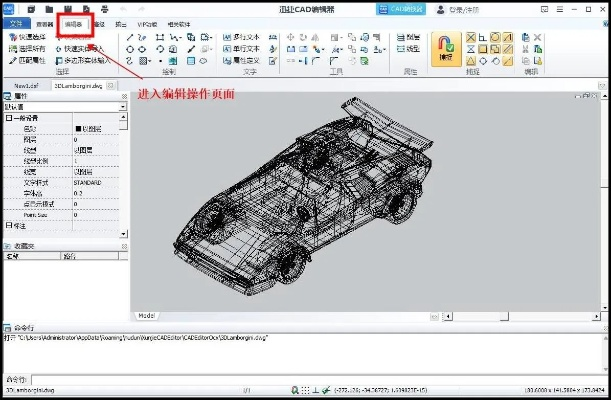Click the 图层 (Layer) tool in ribbon
This screenshot has width=611, height=400.
pyautogui.click(x=409, y=36)
